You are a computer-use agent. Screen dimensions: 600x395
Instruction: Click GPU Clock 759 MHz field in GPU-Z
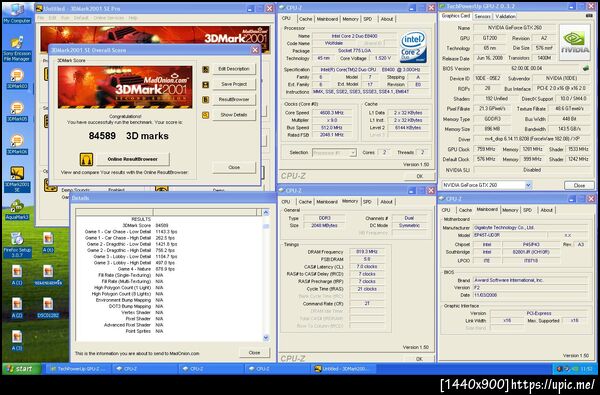[486, 149]
